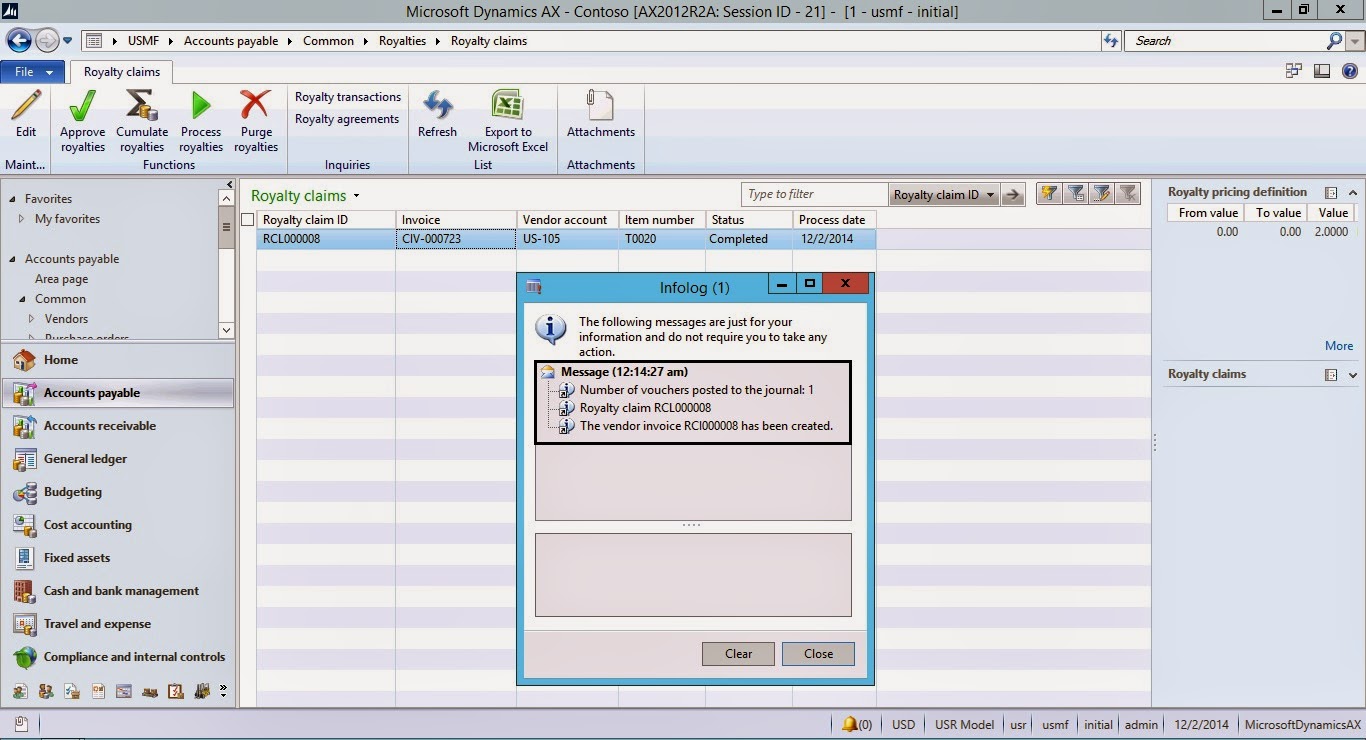Click the Close button in the Infolog dialog
This screenshot has width=1366, height=740.
pyautogui.click(x=817, y=653)
